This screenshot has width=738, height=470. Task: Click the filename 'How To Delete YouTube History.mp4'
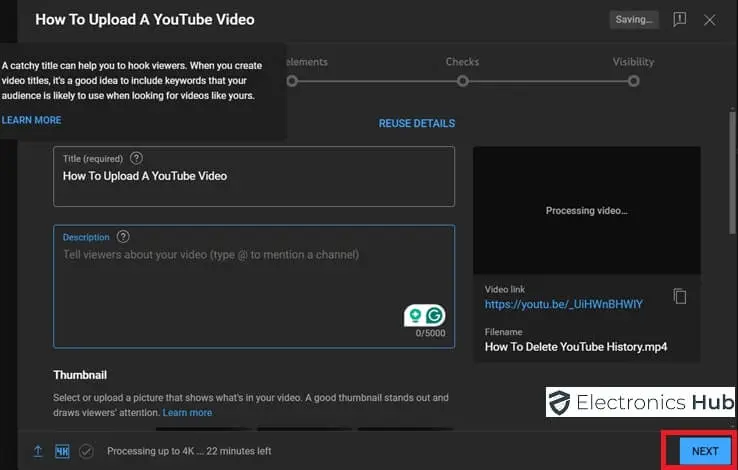click(576, 347)
